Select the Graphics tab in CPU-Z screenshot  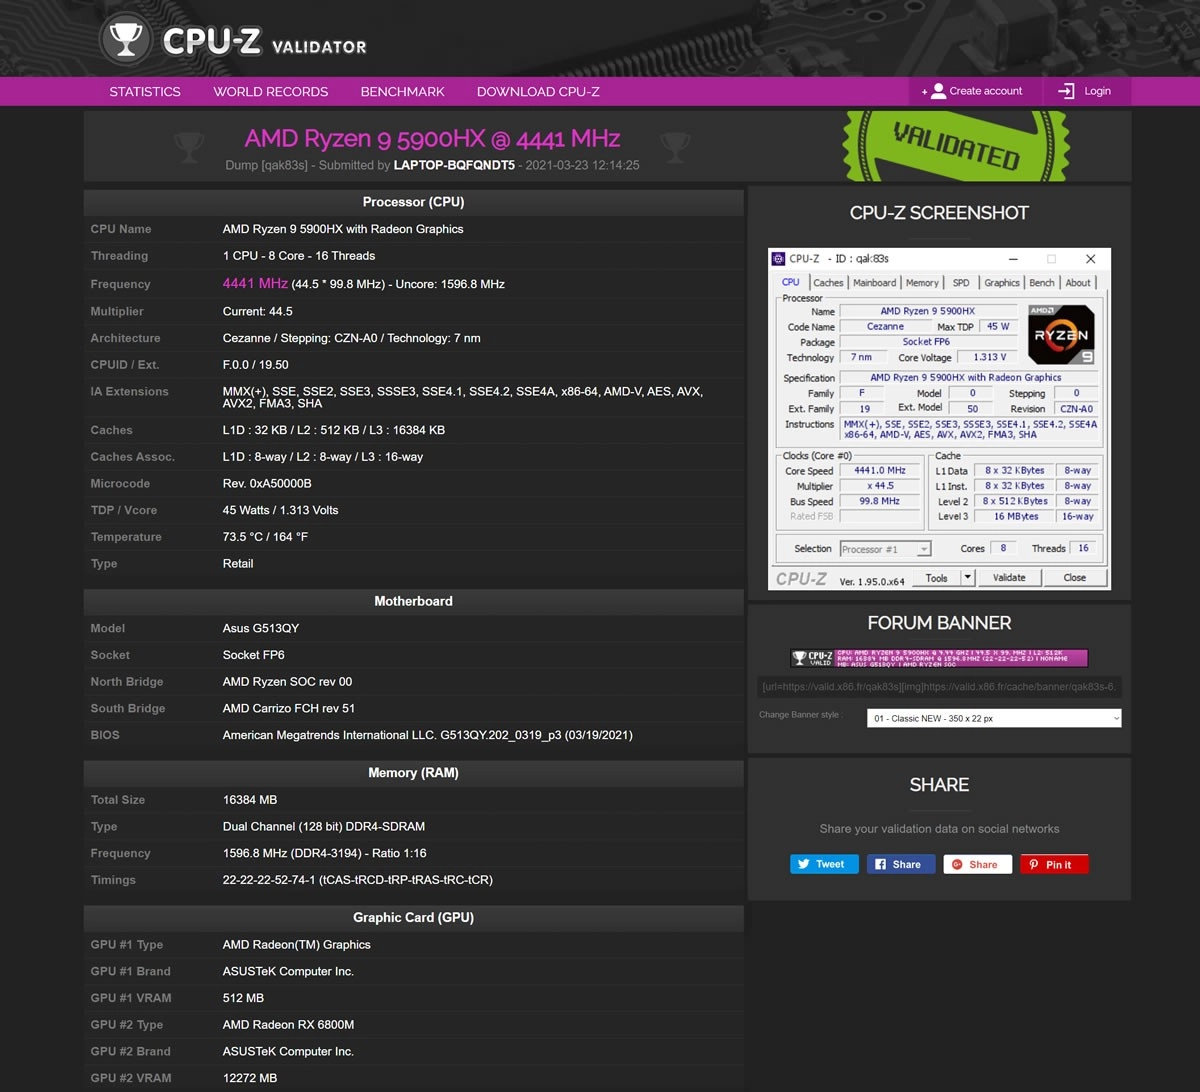click(x=1002, y=283)
